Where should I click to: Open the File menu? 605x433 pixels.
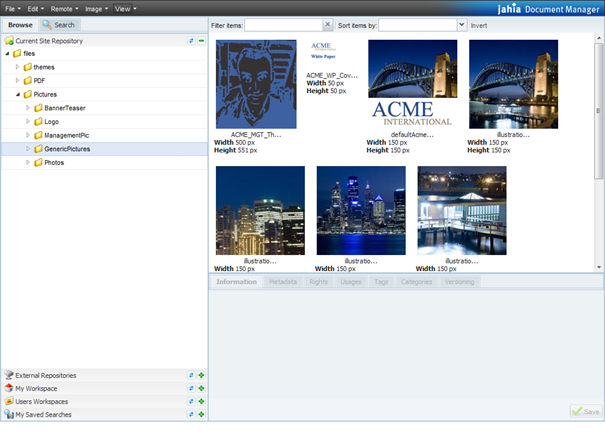(x=13, y=8)
